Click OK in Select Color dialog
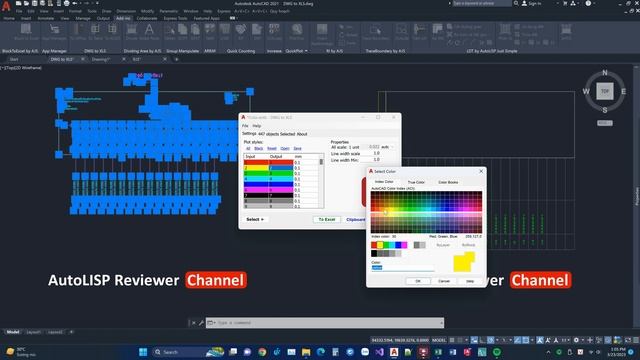This screenshot has height=360, width=640. (418, 281)
